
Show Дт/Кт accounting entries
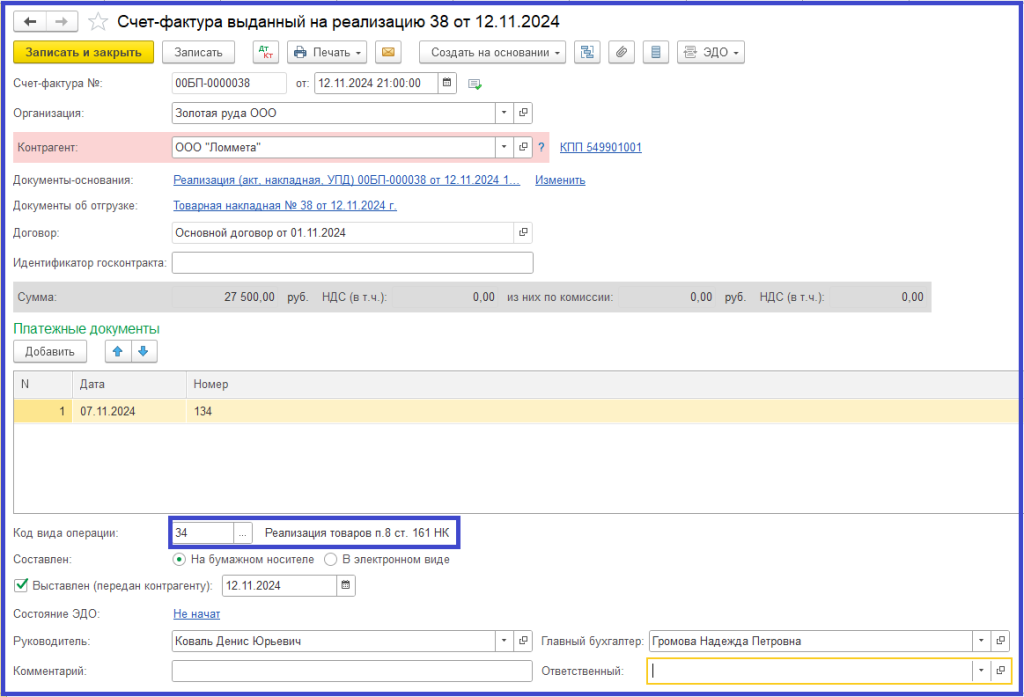[x=265, y=52]
